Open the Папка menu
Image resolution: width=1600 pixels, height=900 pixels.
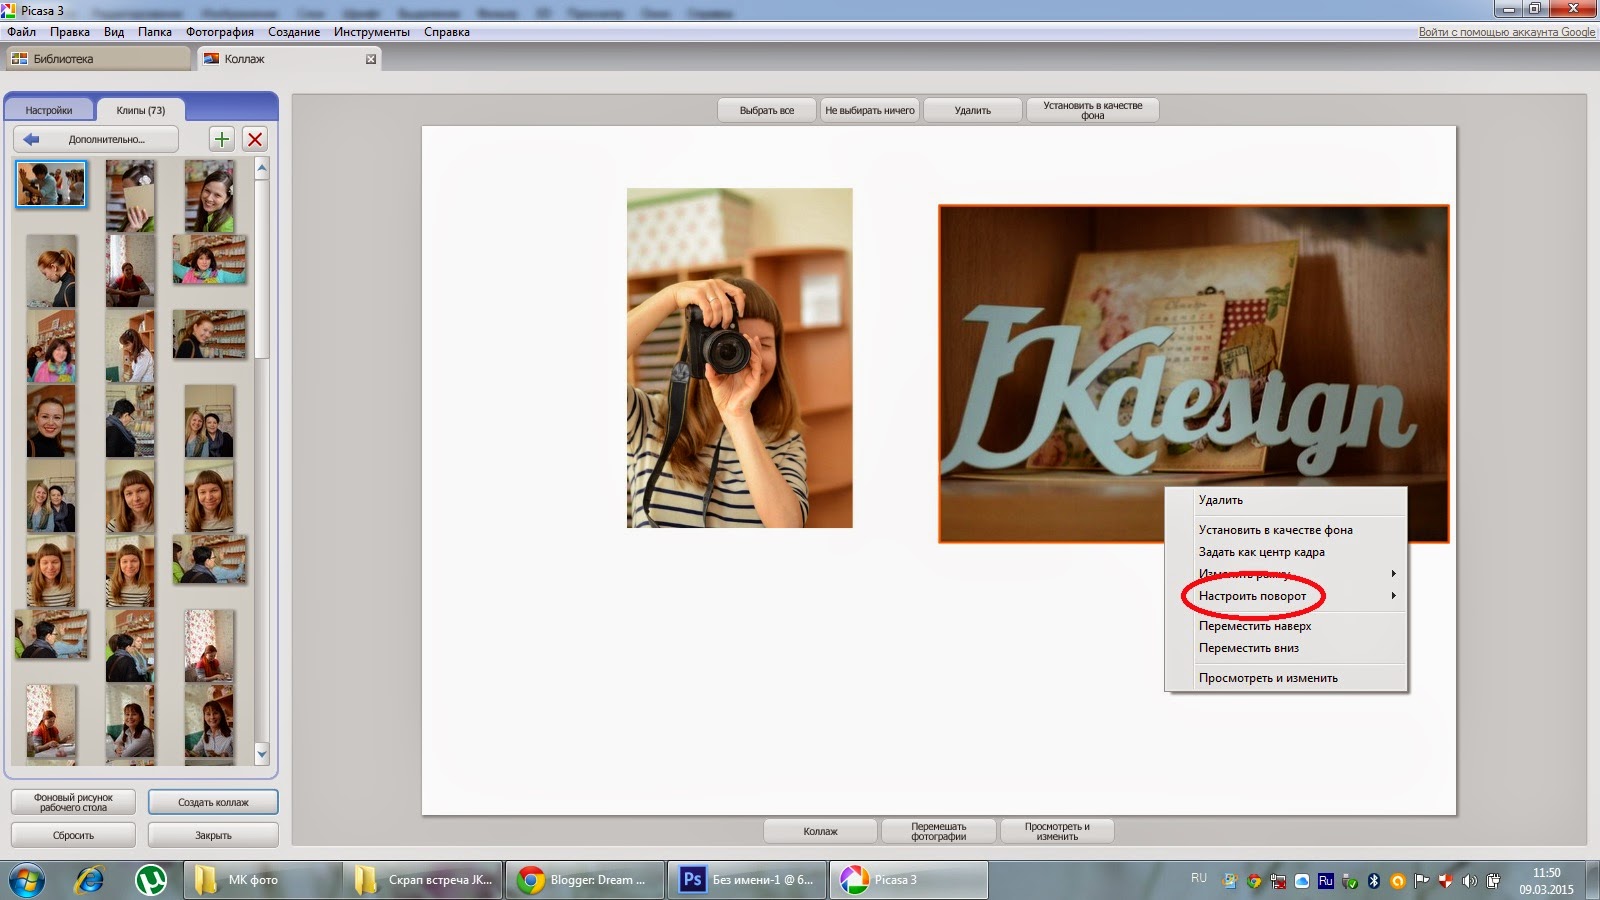click(155, 32)
